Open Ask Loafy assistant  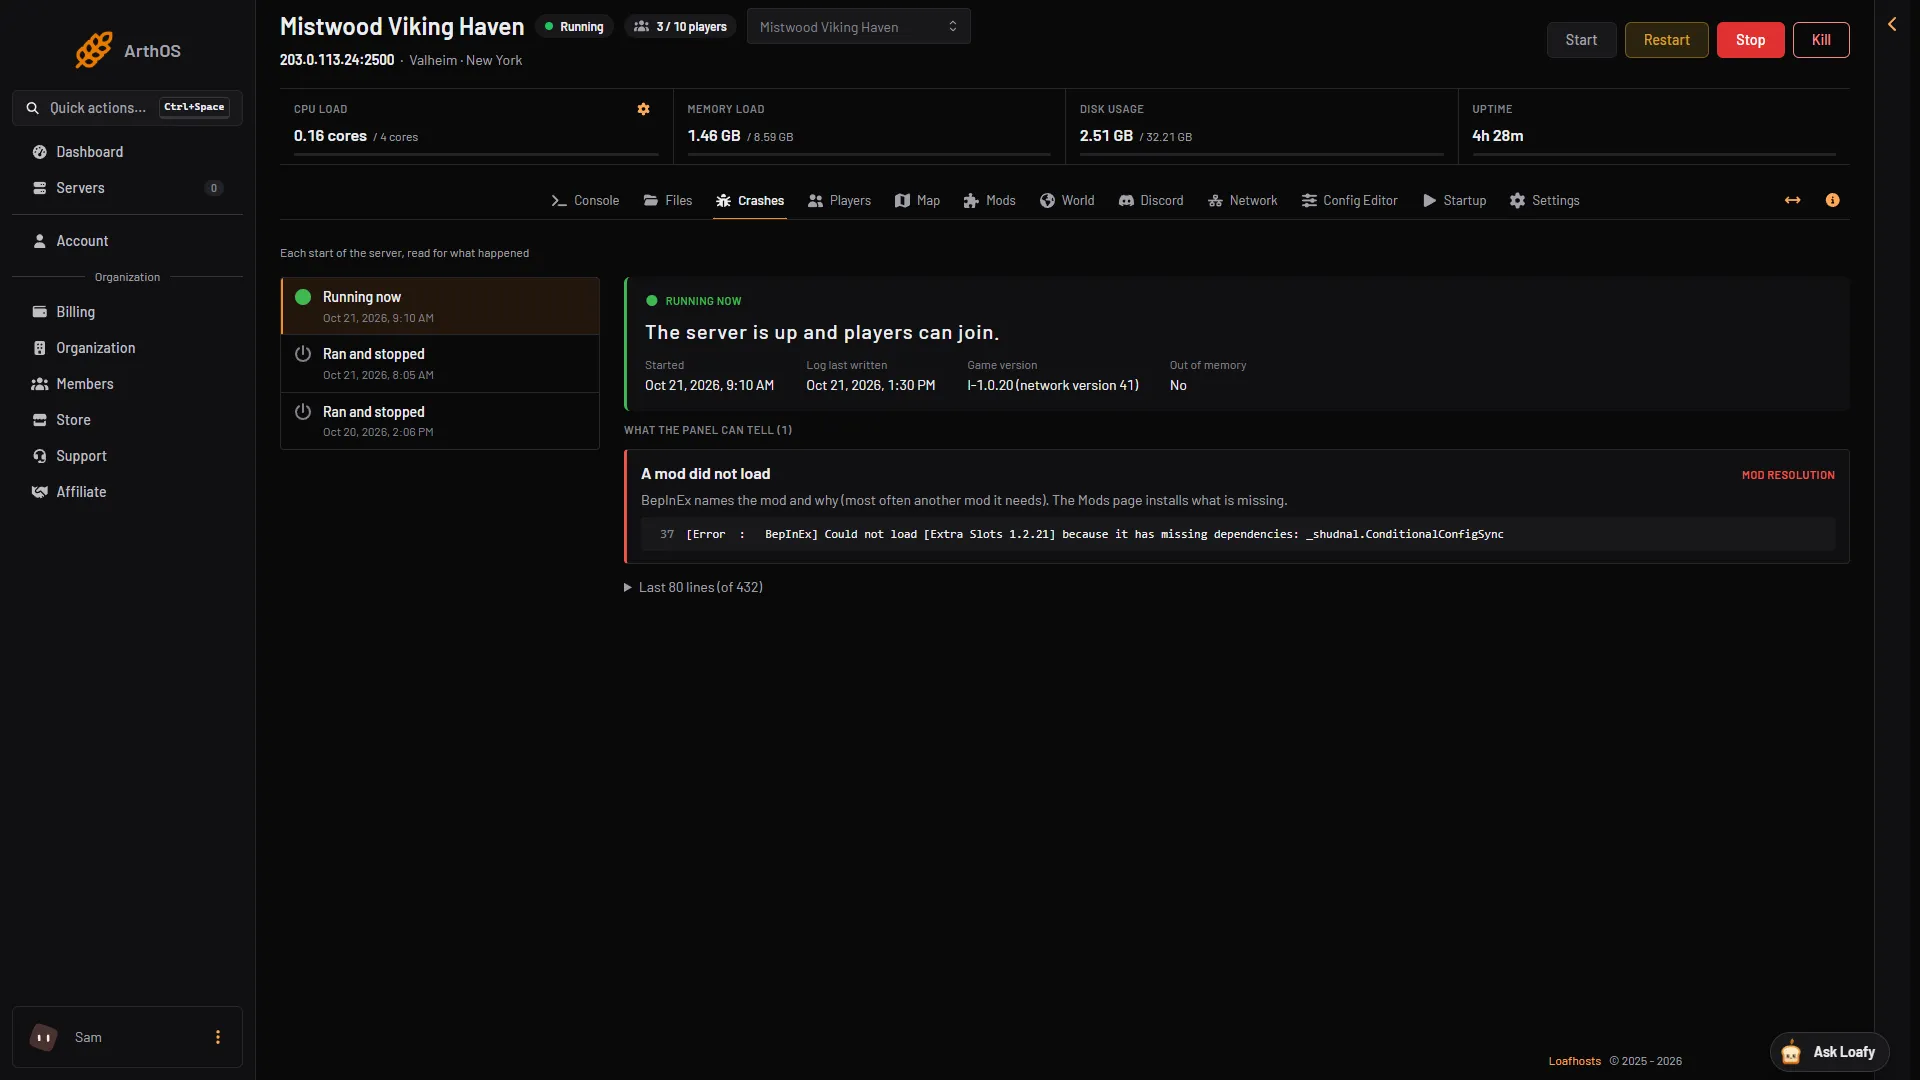[x=1829, y=1052]
